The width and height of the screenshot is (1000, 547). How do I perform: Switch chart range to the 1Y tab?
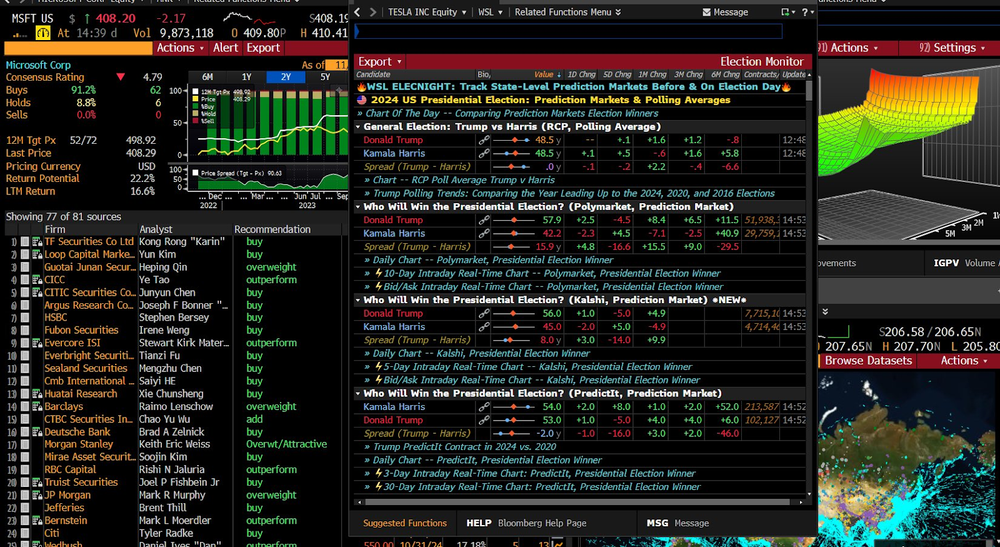coord(247,77)
